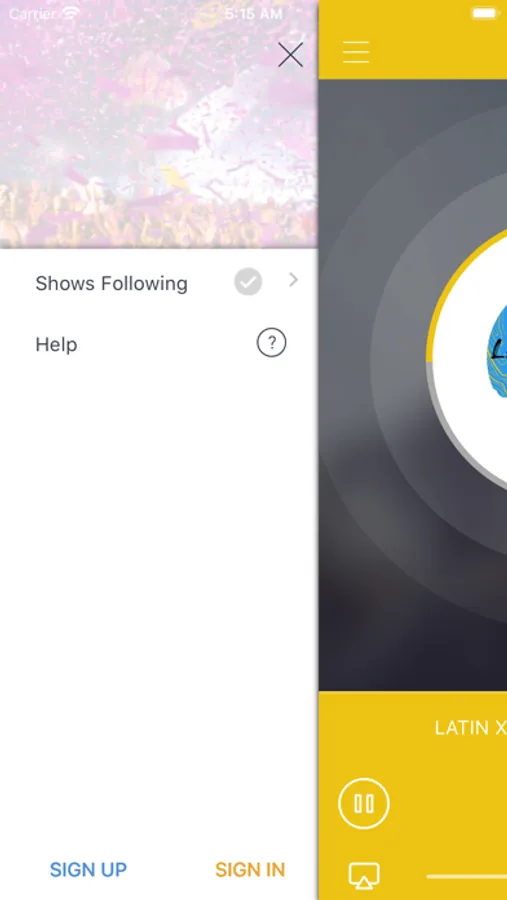Tap the clock in the status bar
The image size is (507, 900).
tap(253, 14)
